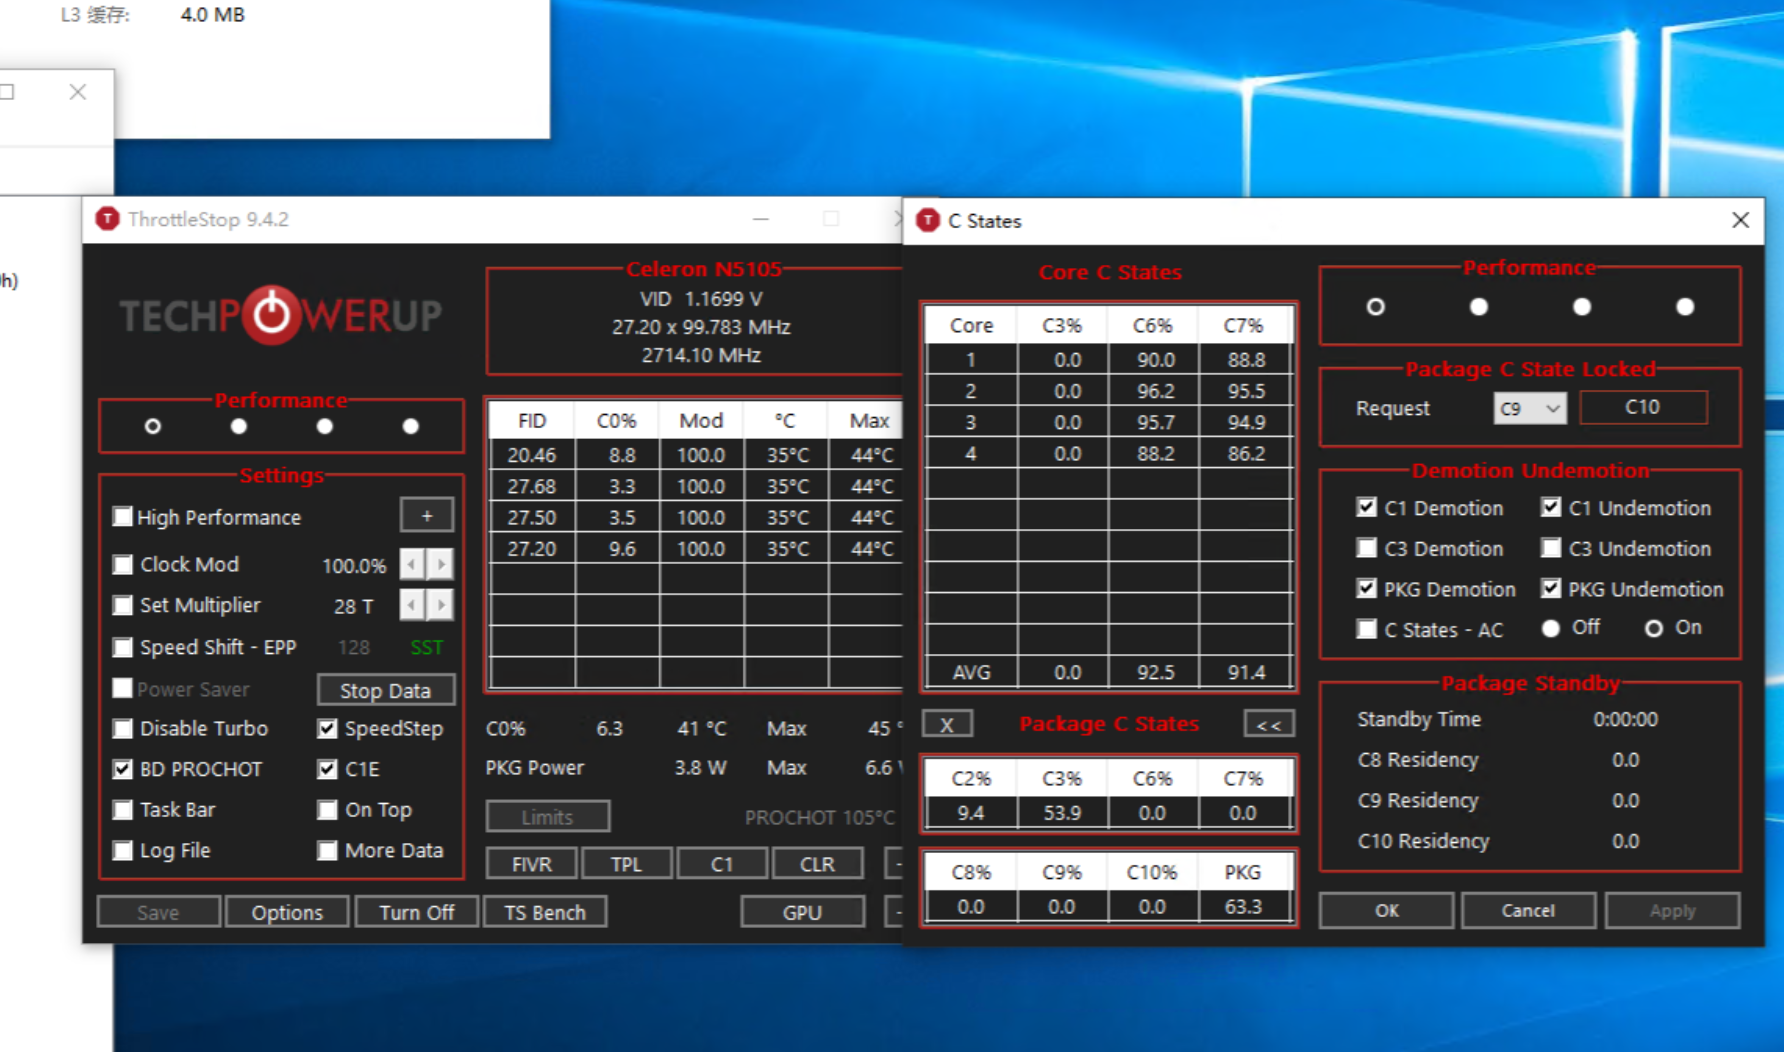Enable More Data checkbox
Image resolution: width=1784 pixels, height=1052 pixels.
pyautogui.click(x=327, y=850)
